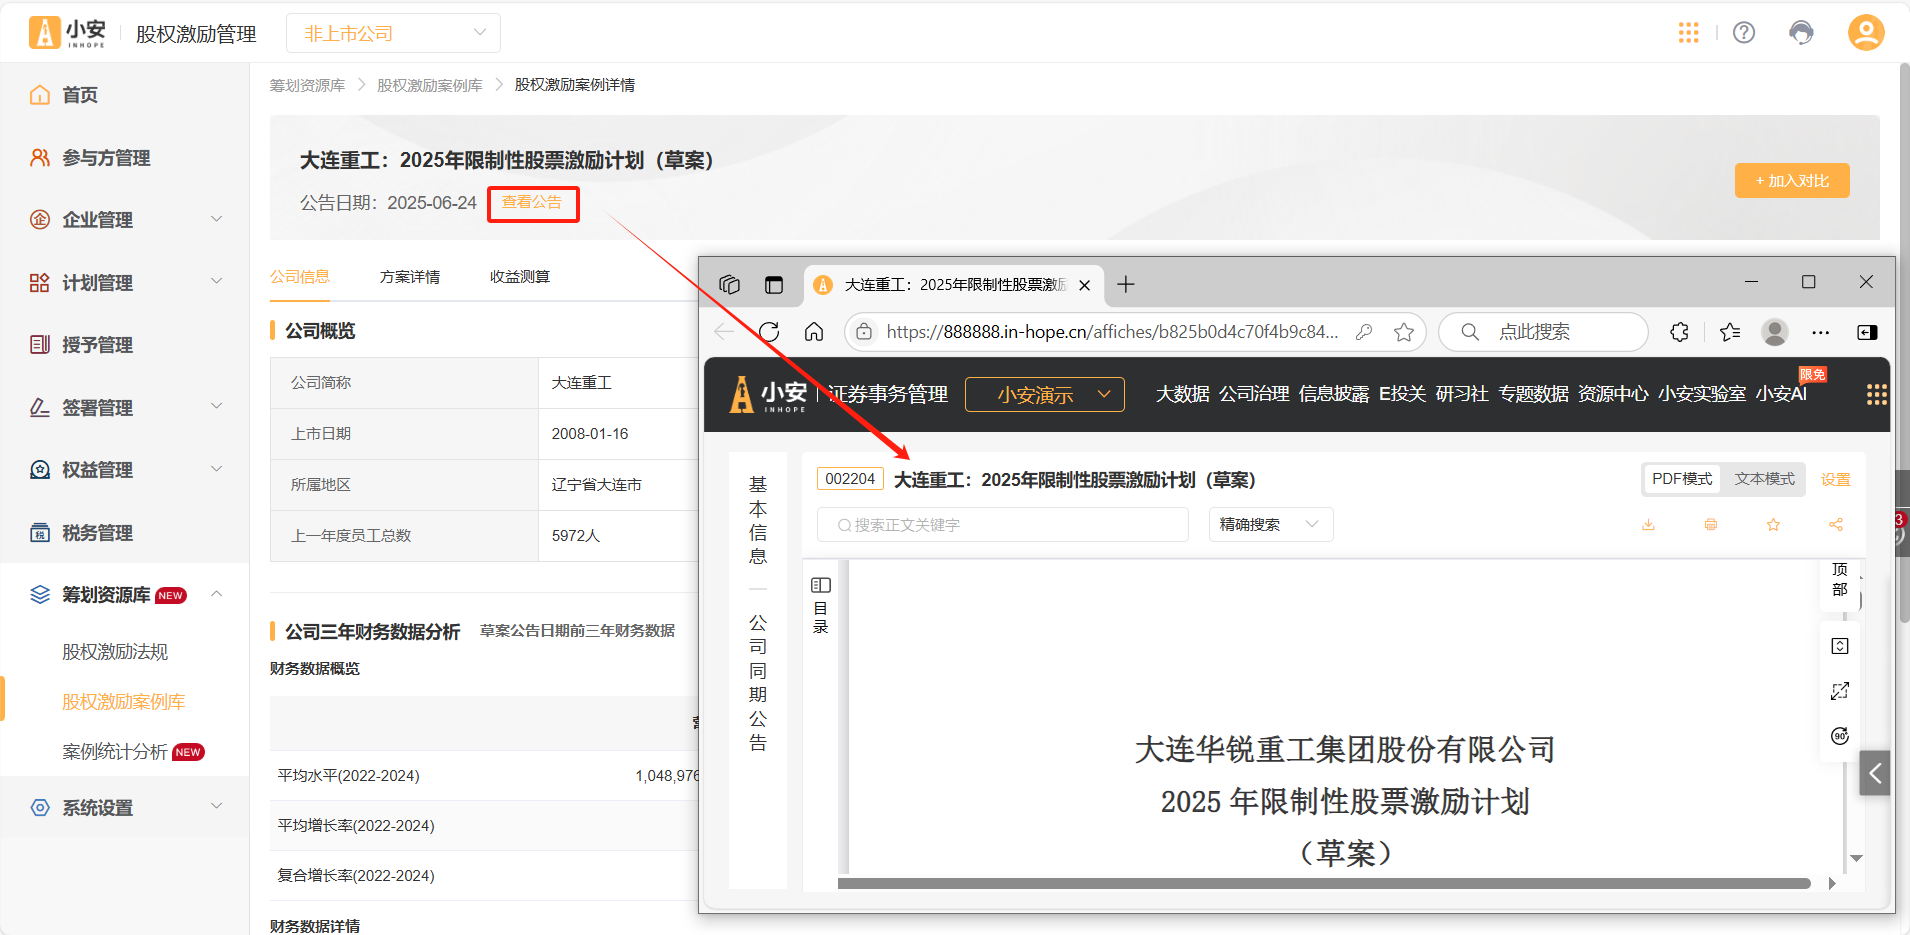Click the download icon in document toolbar

point(1648,525)
